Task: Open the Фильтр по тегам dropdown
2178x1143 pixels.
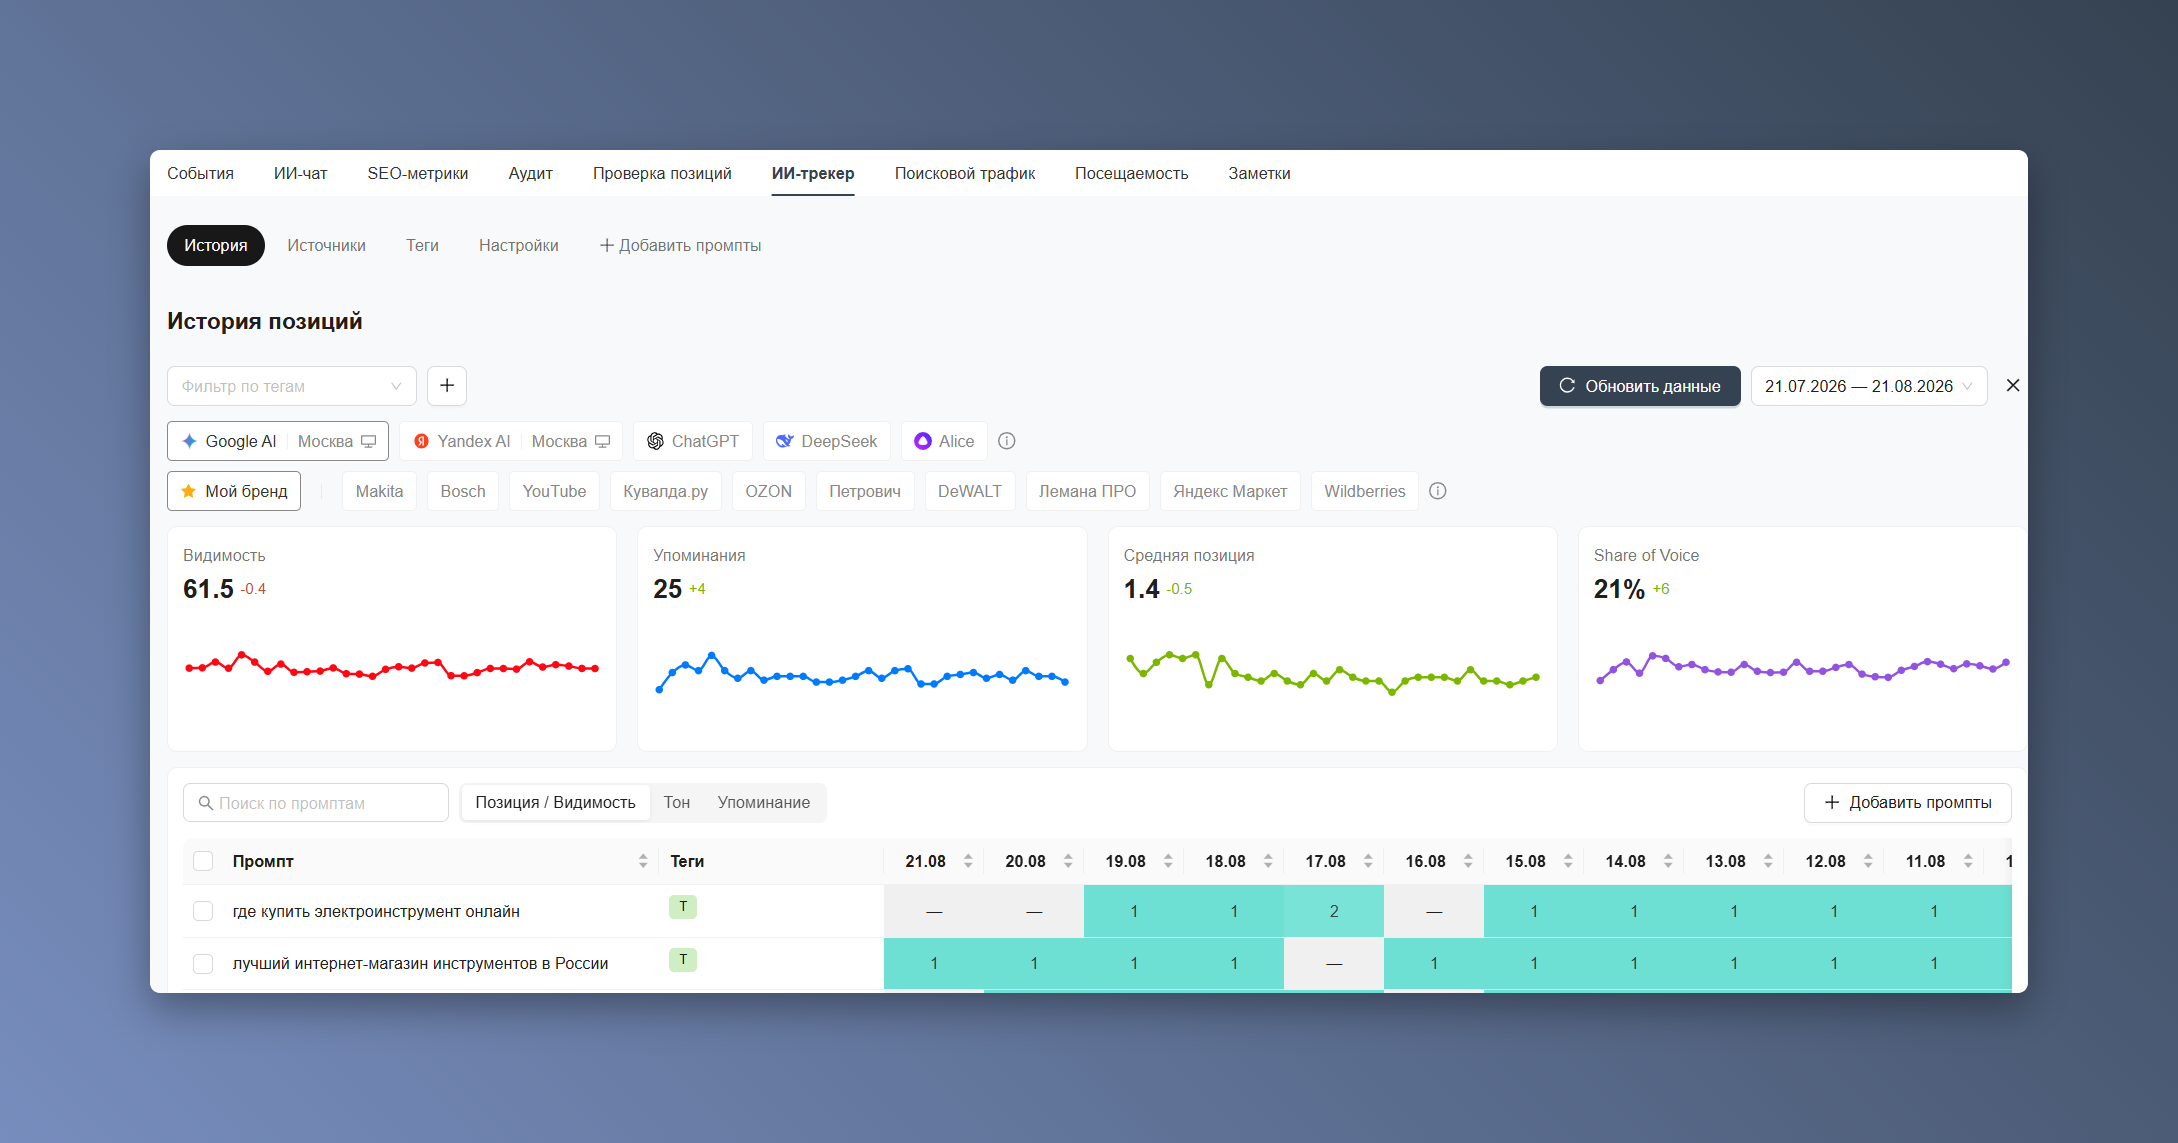Action: 292,386
